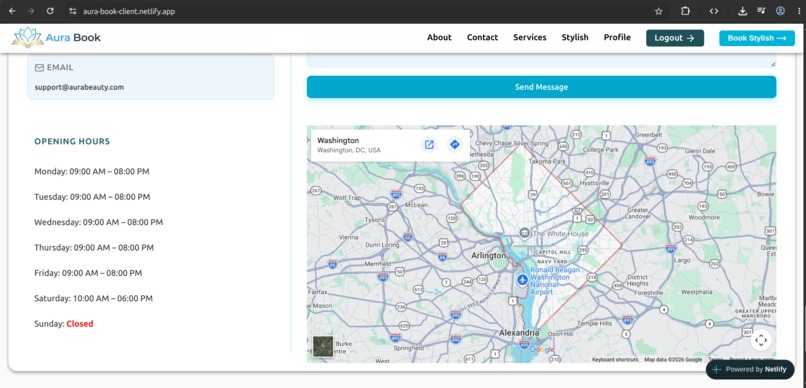Open the browser three-dot menu
This screenshot has height=388, width=806.
point(799,11)
